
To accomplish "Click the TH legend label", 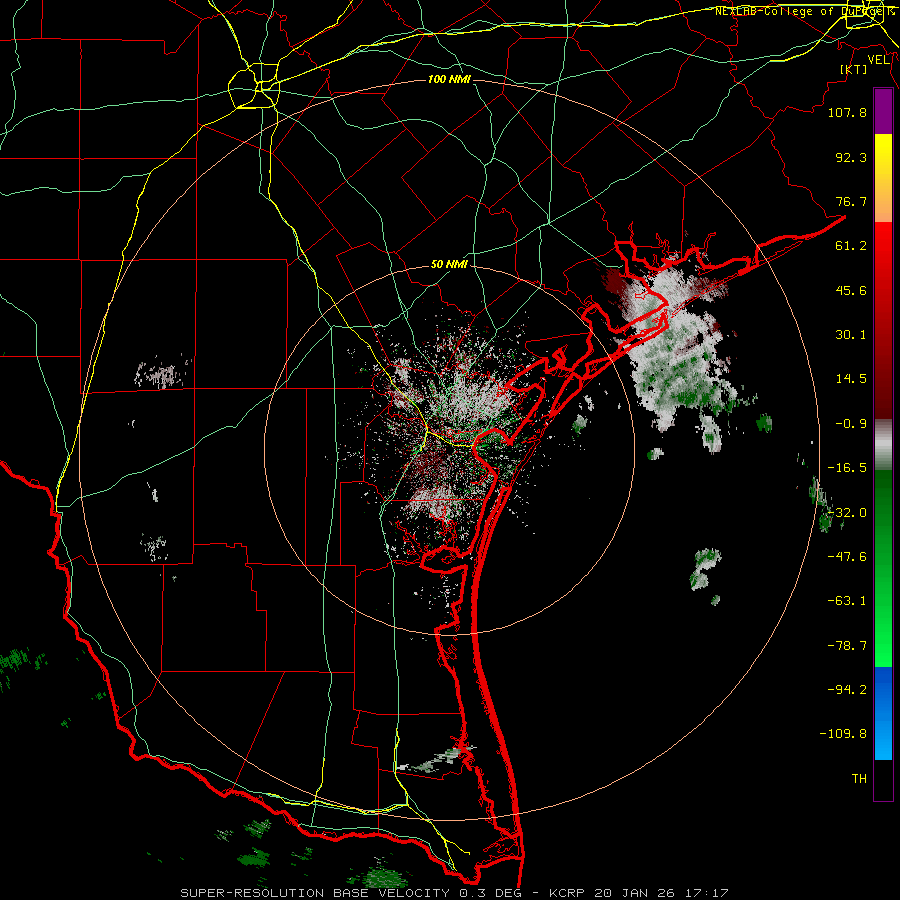I will pyautogui.click(x=859, y=779).
